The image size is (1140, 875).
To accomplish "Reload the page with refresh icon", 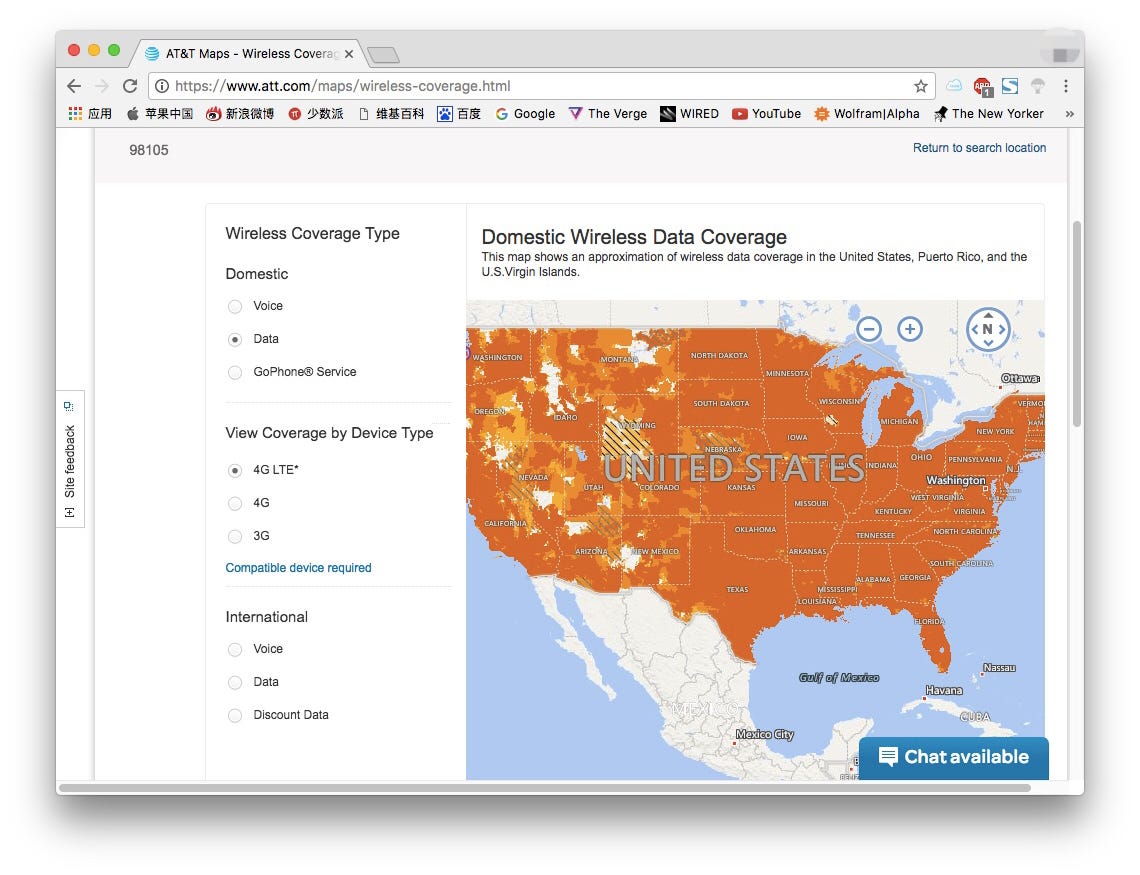I will 130,86.
